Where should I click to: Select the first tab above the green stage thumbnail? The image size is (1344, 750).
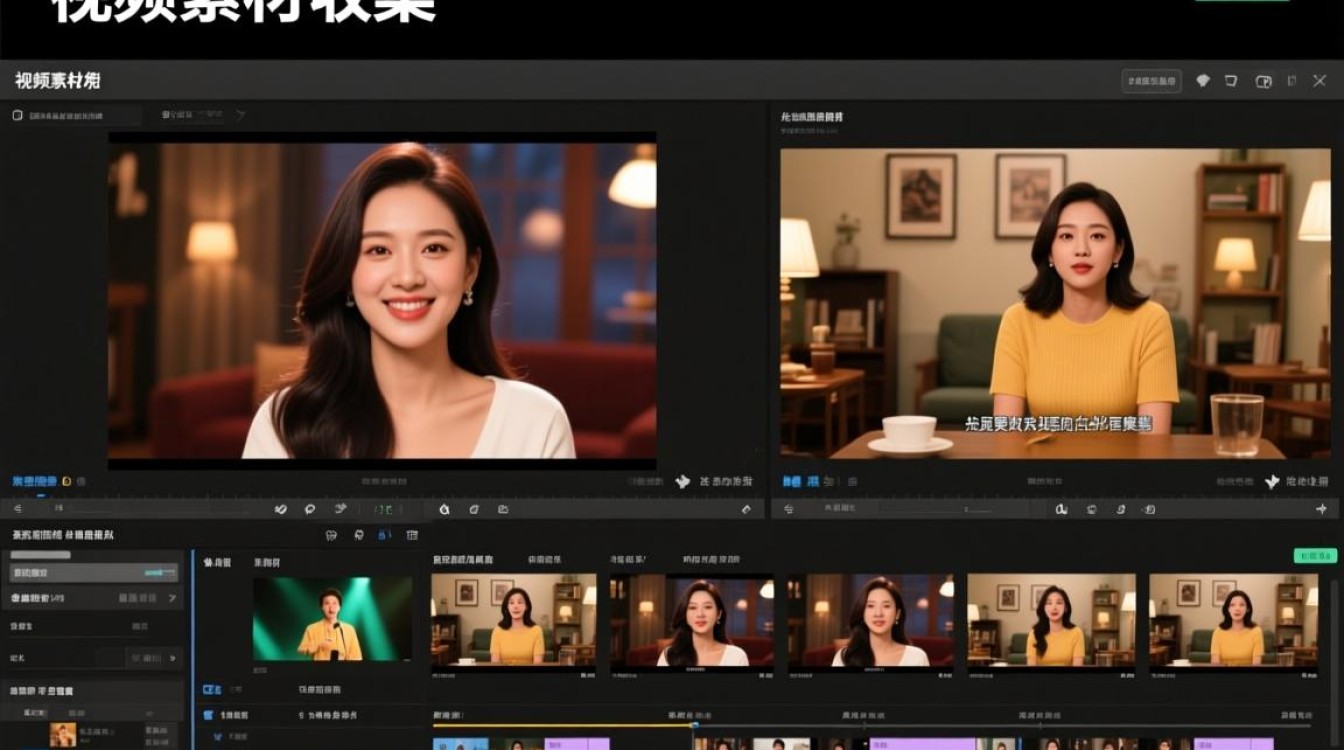pyautogui.click(x=217, y=563)
